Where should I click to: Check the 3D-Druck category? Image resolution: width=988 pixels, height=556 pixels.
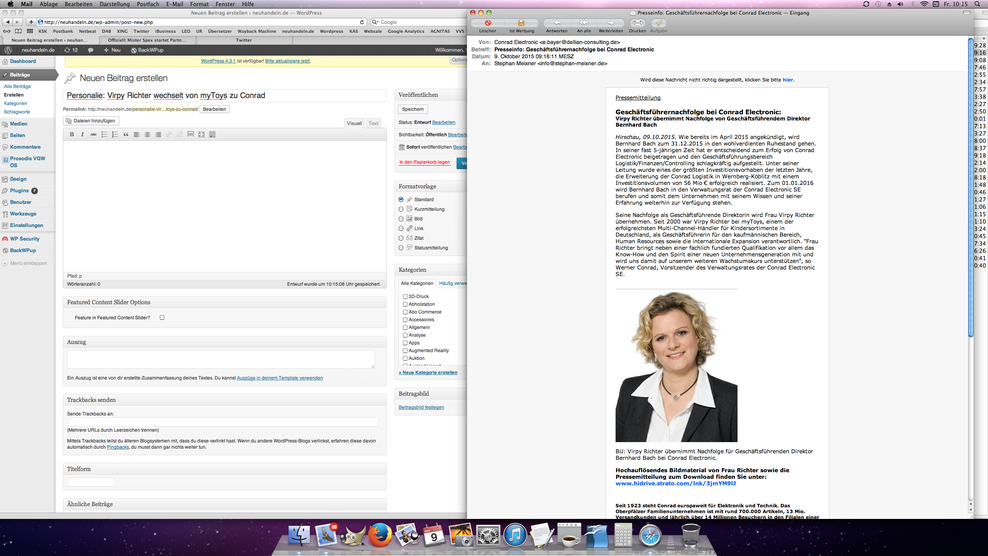(x=405, y=296)
